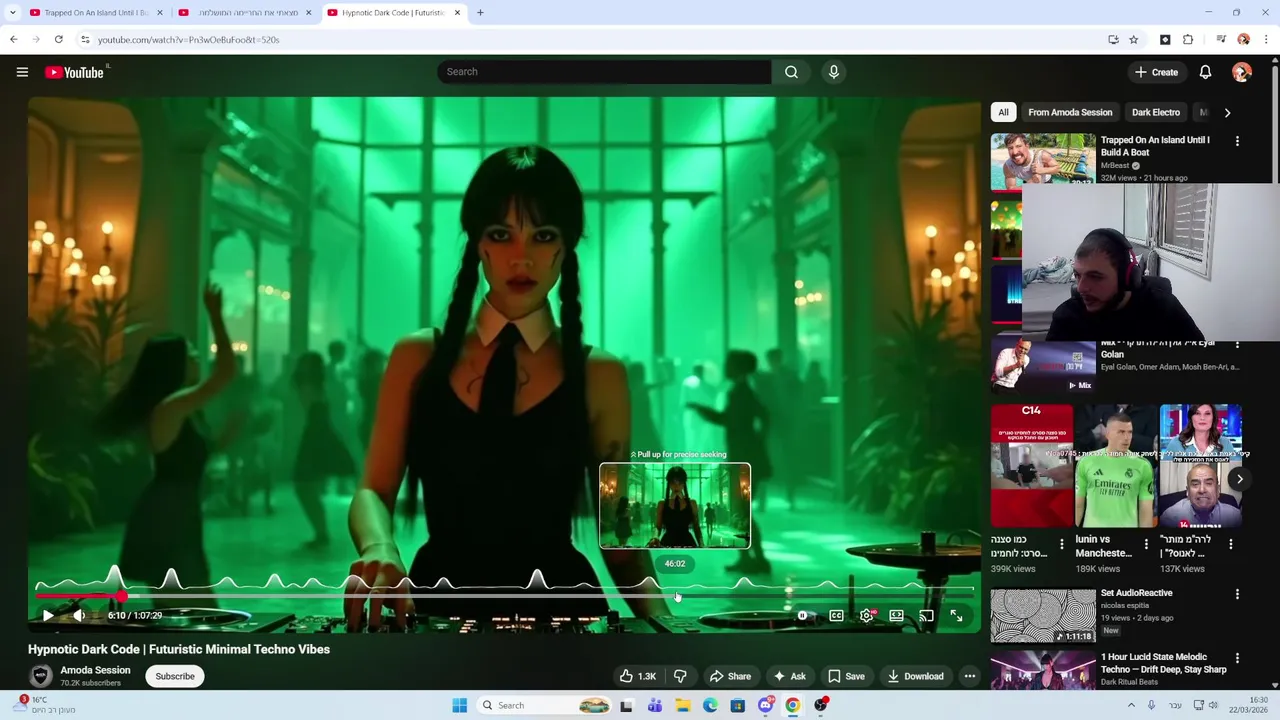Open player settings gear
Viewport: 1280px width, 720px height.
pyautogui.click(x=867, y=616)
